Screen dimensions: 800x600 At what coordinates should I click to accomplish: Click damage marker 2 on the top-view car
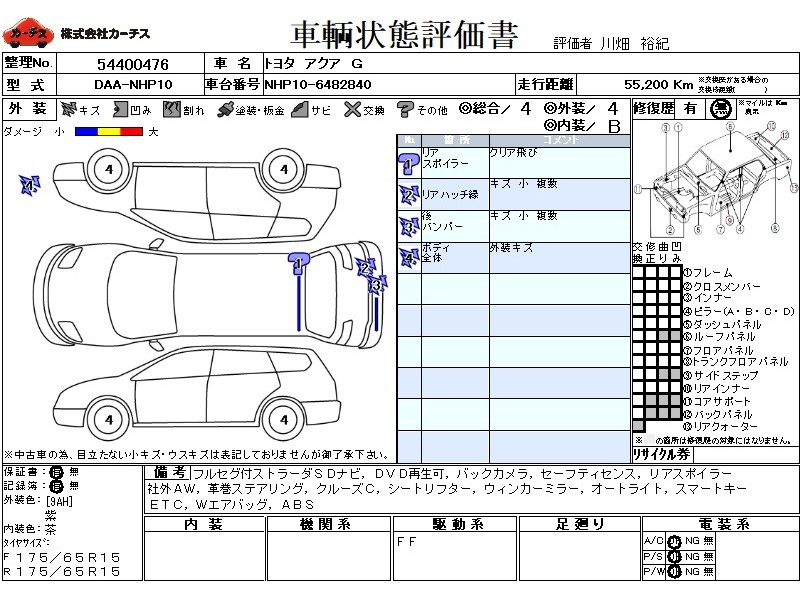click(x=365, y=267)
